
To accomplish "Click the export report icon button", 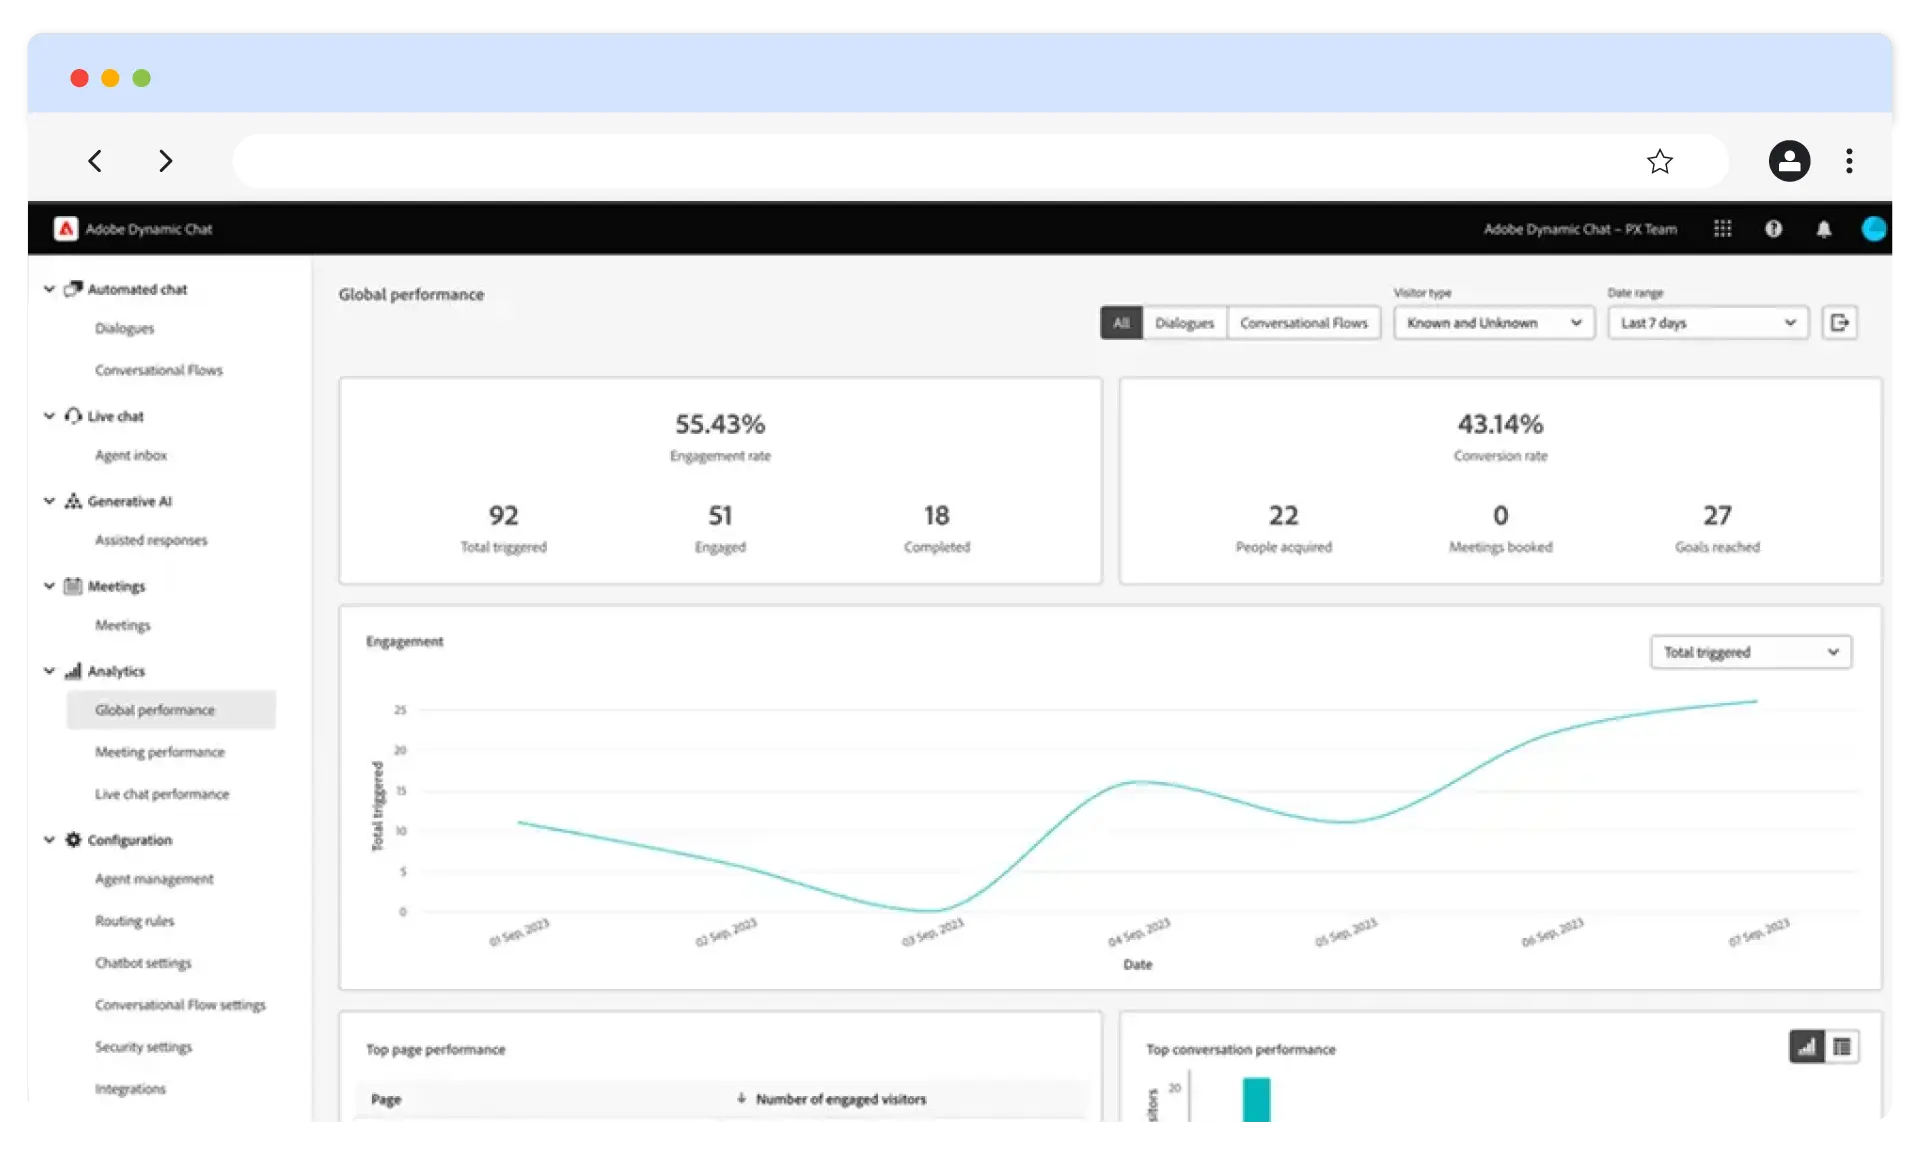I will point(1839,323).
